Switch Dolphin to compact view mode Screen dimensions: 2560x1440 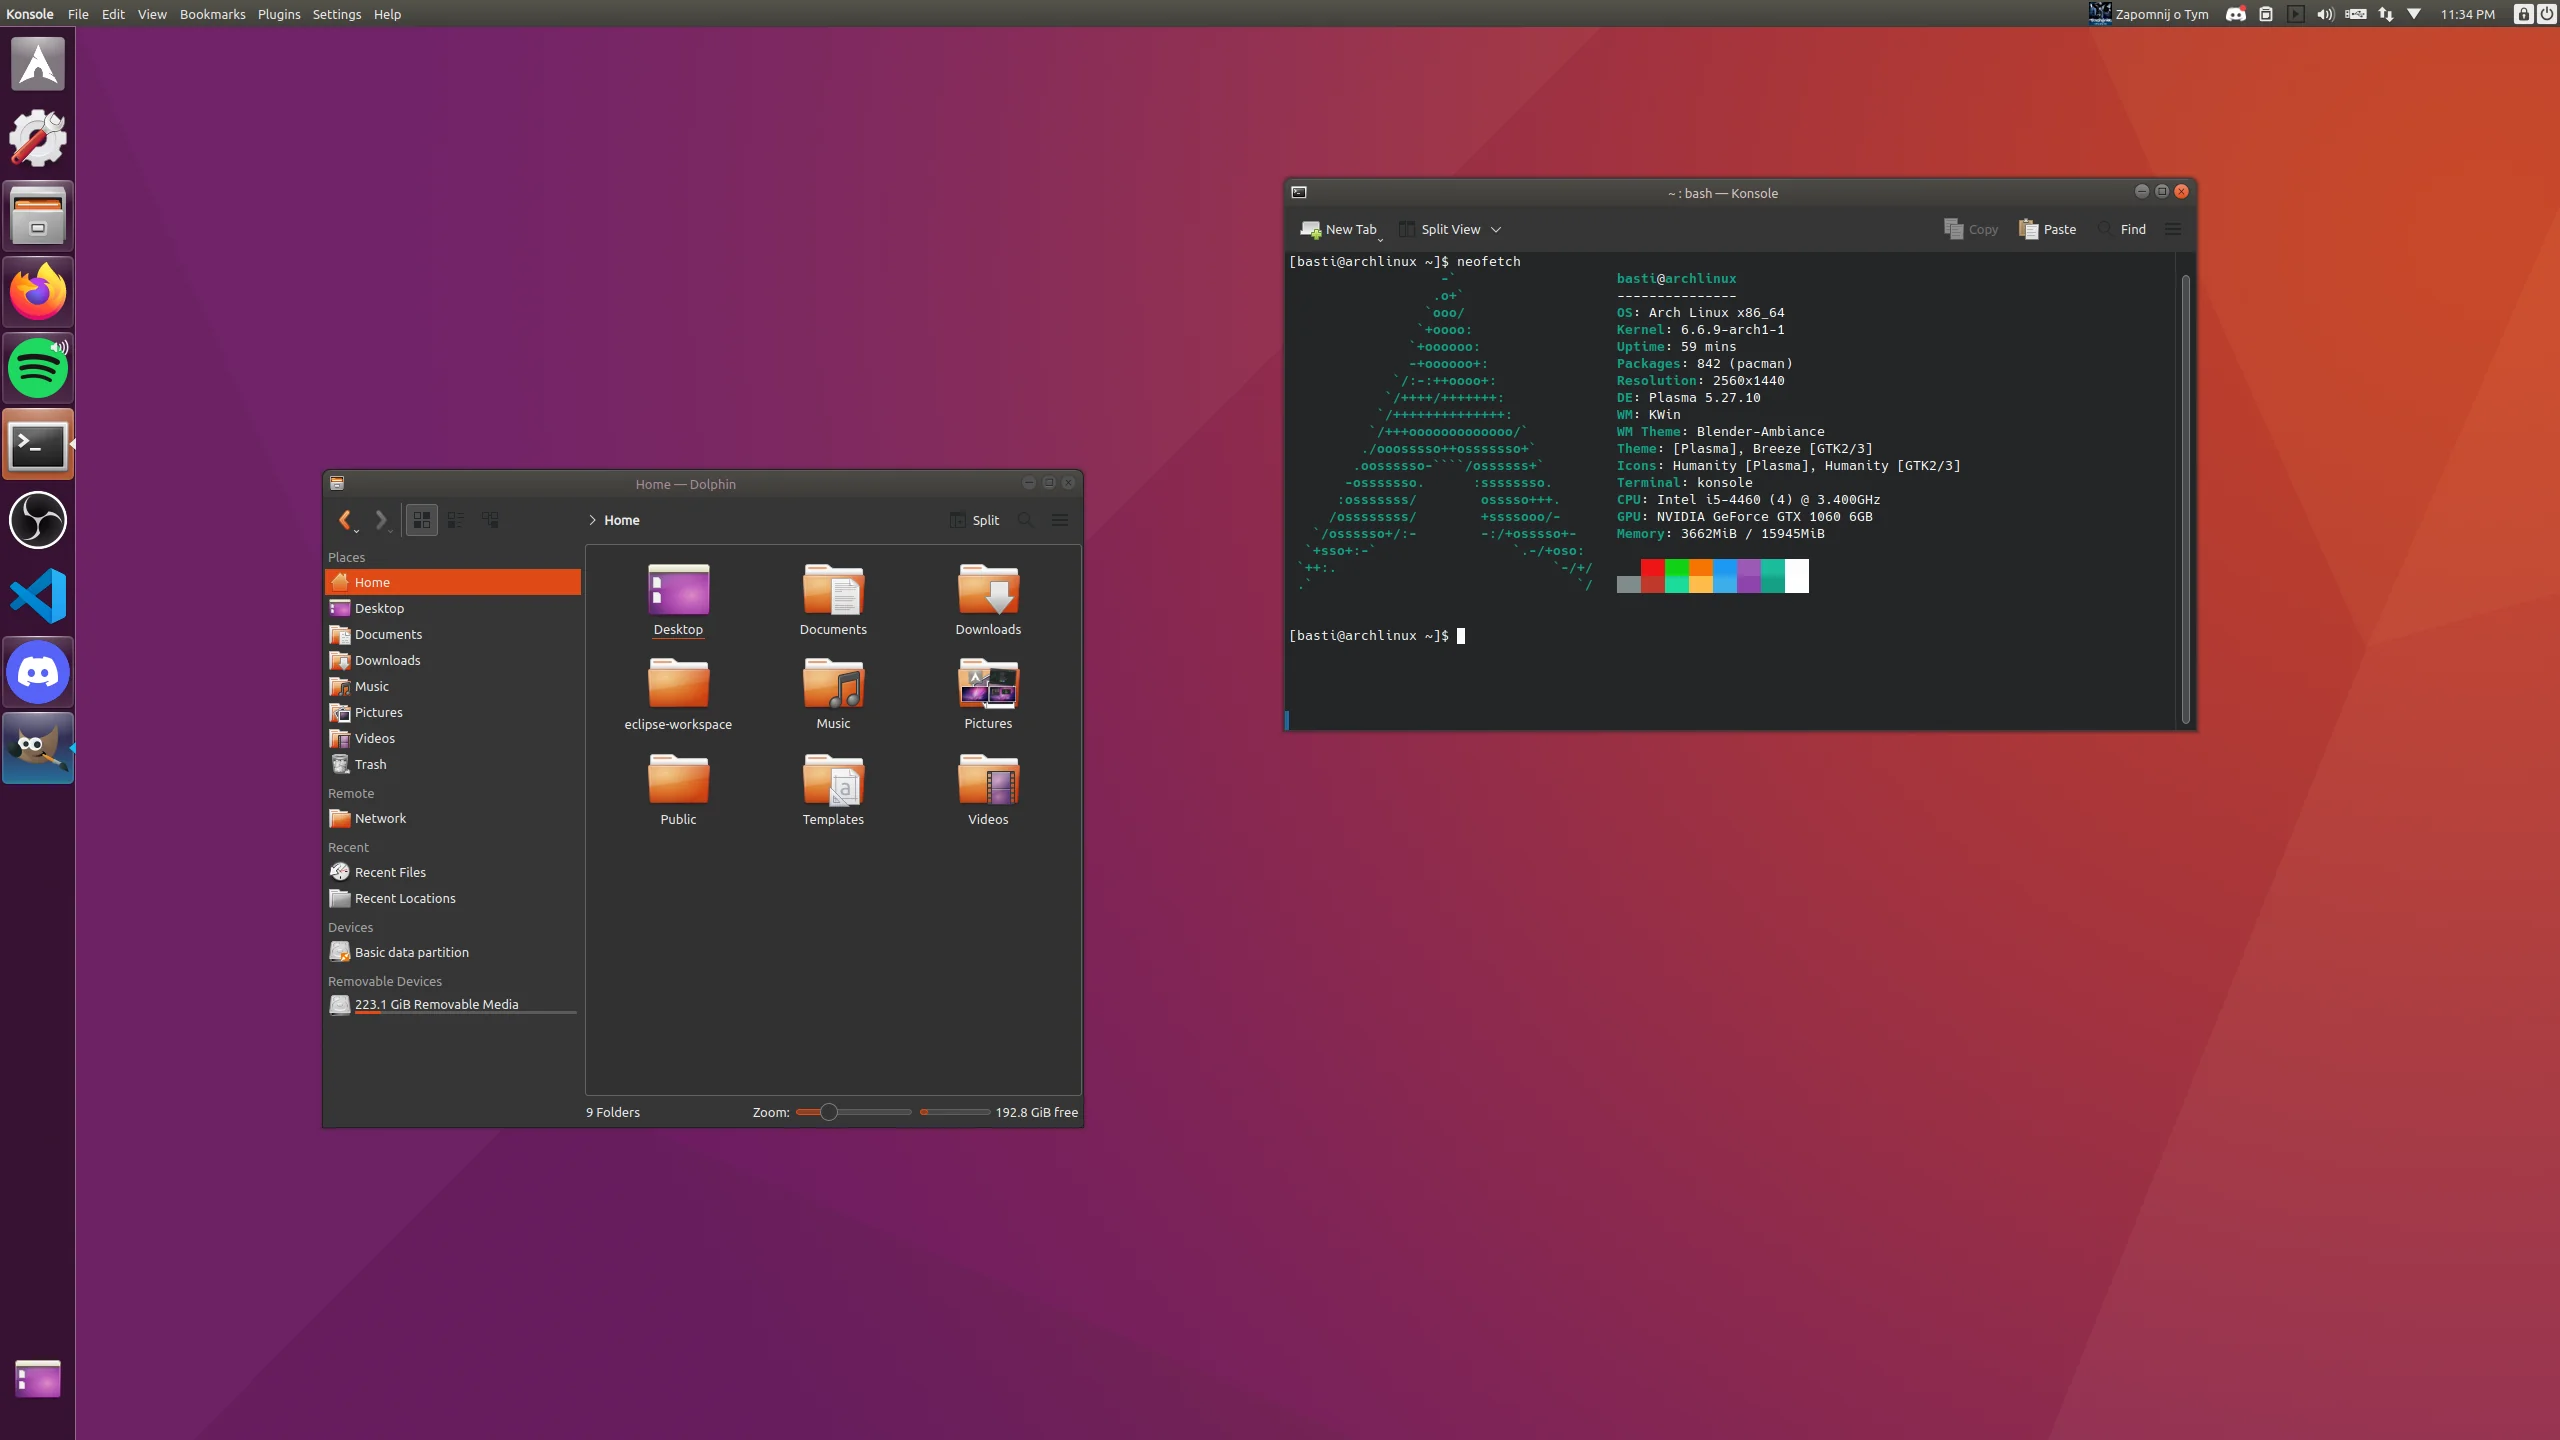tap(456, 520)
